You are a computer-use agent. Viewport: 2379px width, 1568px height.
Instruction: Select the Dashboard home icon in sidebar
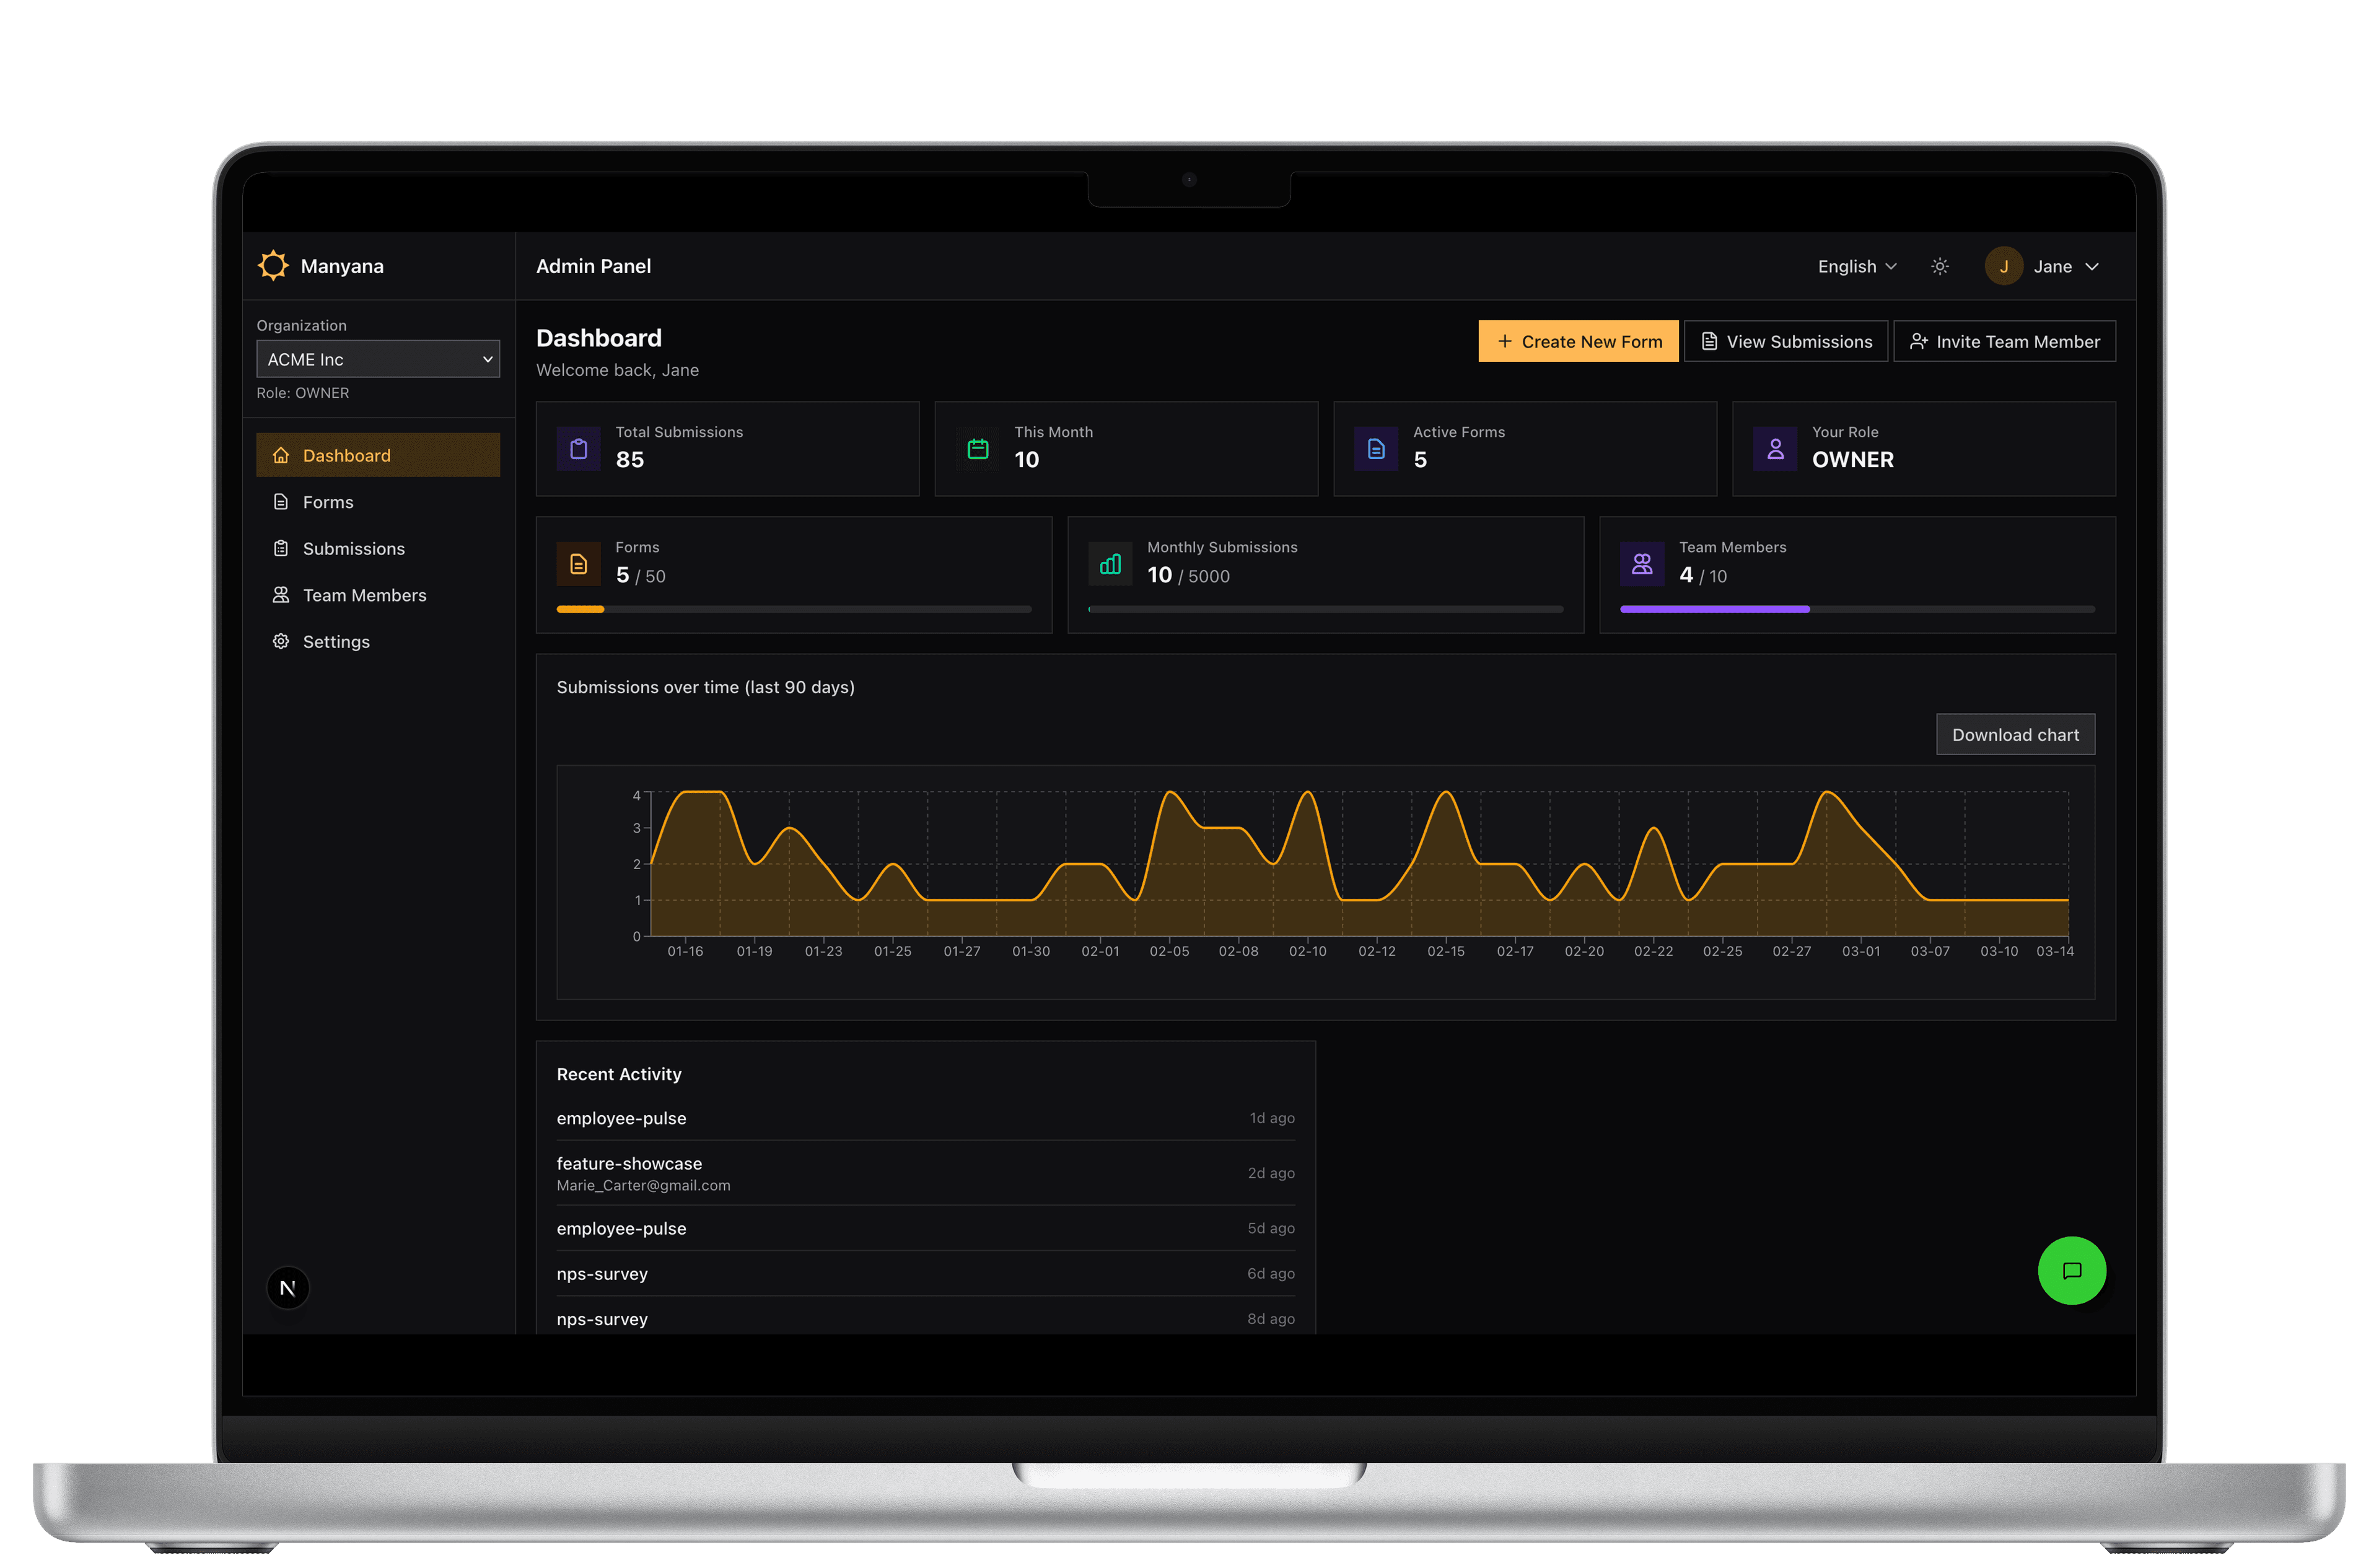click(x=282, y=455)
